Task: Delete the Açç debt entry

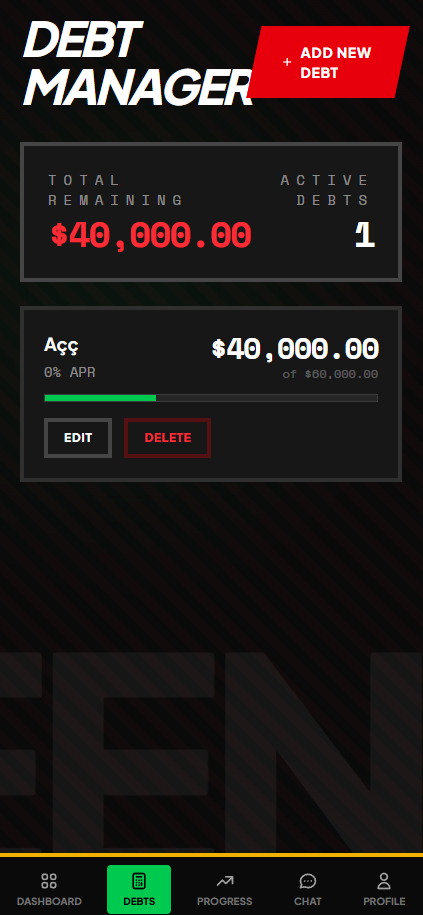Action: [x=167, y=438]
